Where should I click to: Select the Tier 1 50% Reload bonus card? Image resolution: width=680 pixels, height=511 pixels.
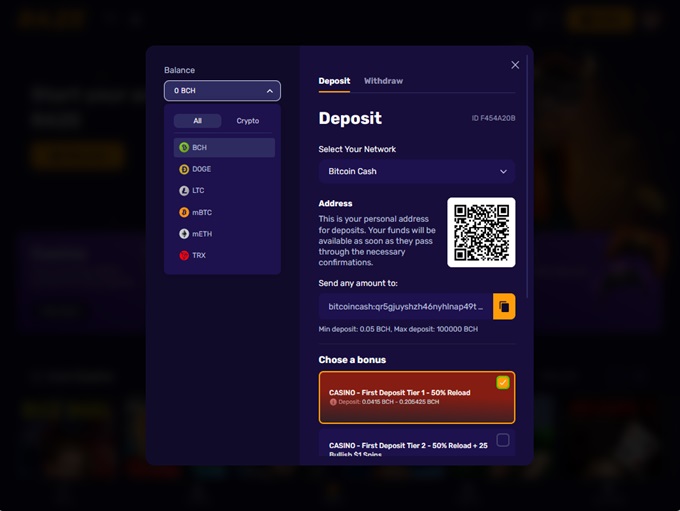[x=417, y=397]
